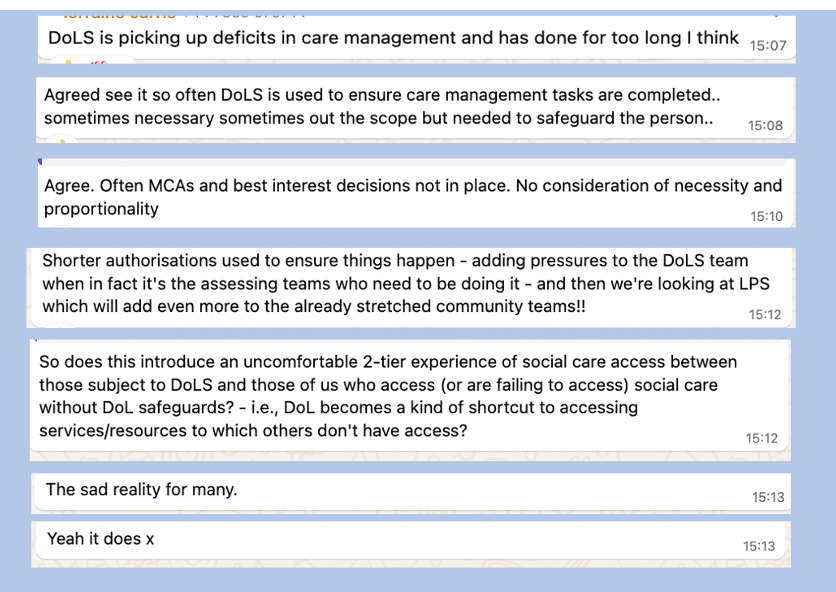Click the timestamp on 'Yeah it does x'
Image resolution: width=836 pixels, height=592 pixels.
[759, 546]
